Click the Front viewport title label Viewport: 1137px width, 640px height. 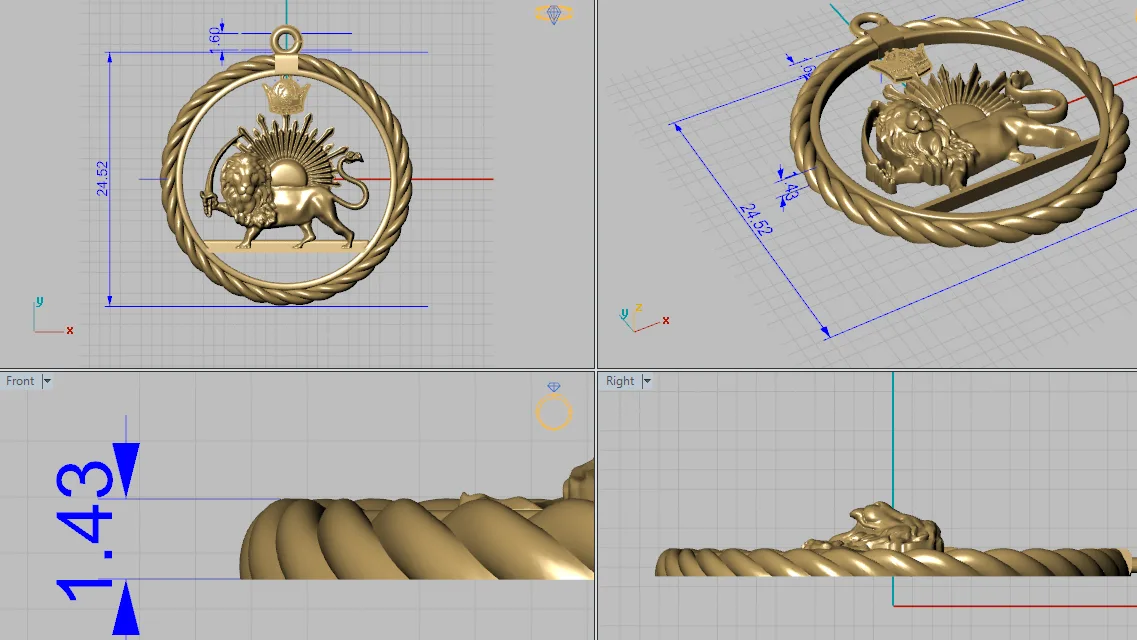tap(20, 381)
